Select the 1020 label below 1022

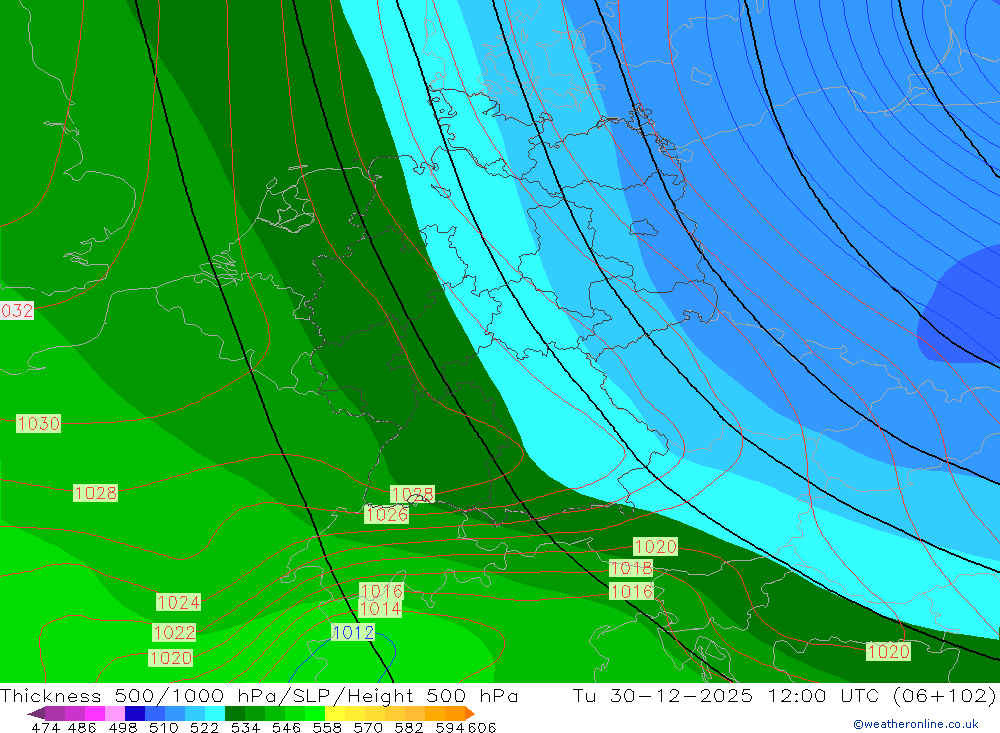170,658
